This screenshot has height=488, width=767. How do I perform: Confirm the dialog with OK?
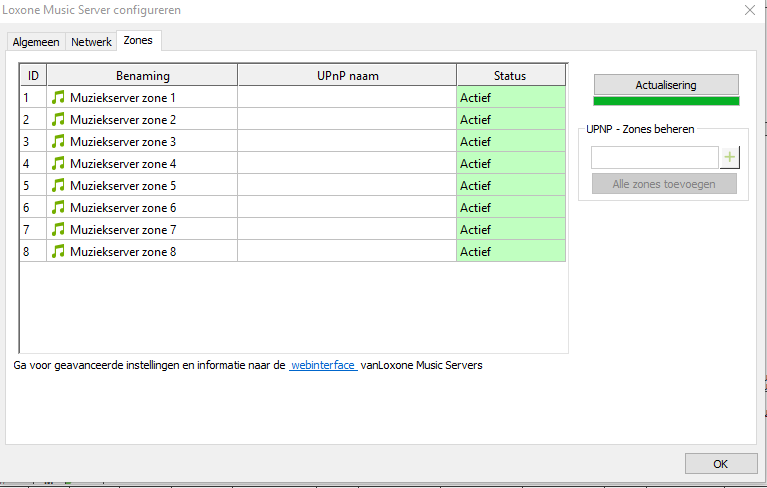721,464
